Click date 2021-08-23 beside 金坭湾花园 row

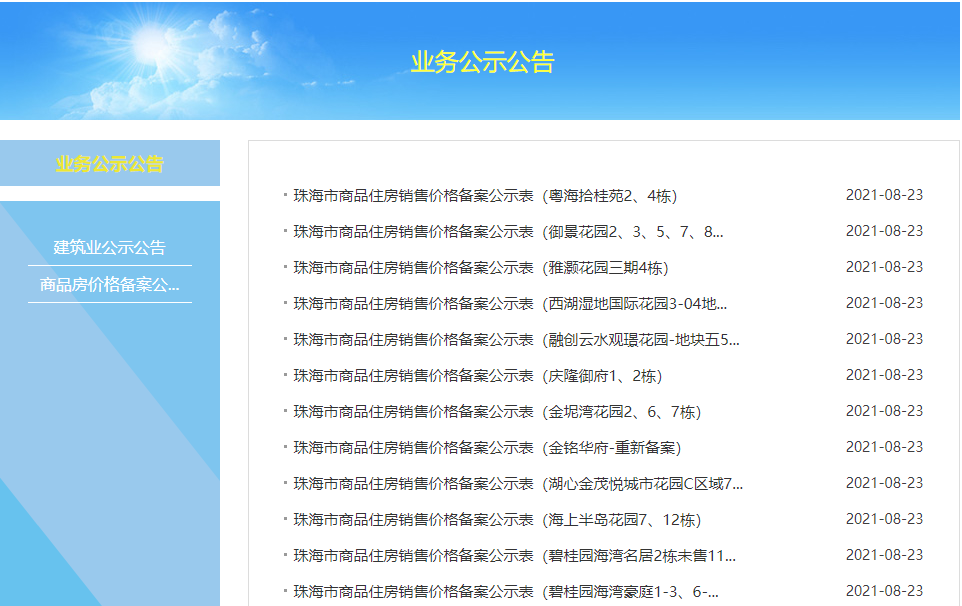coord(884,411)
